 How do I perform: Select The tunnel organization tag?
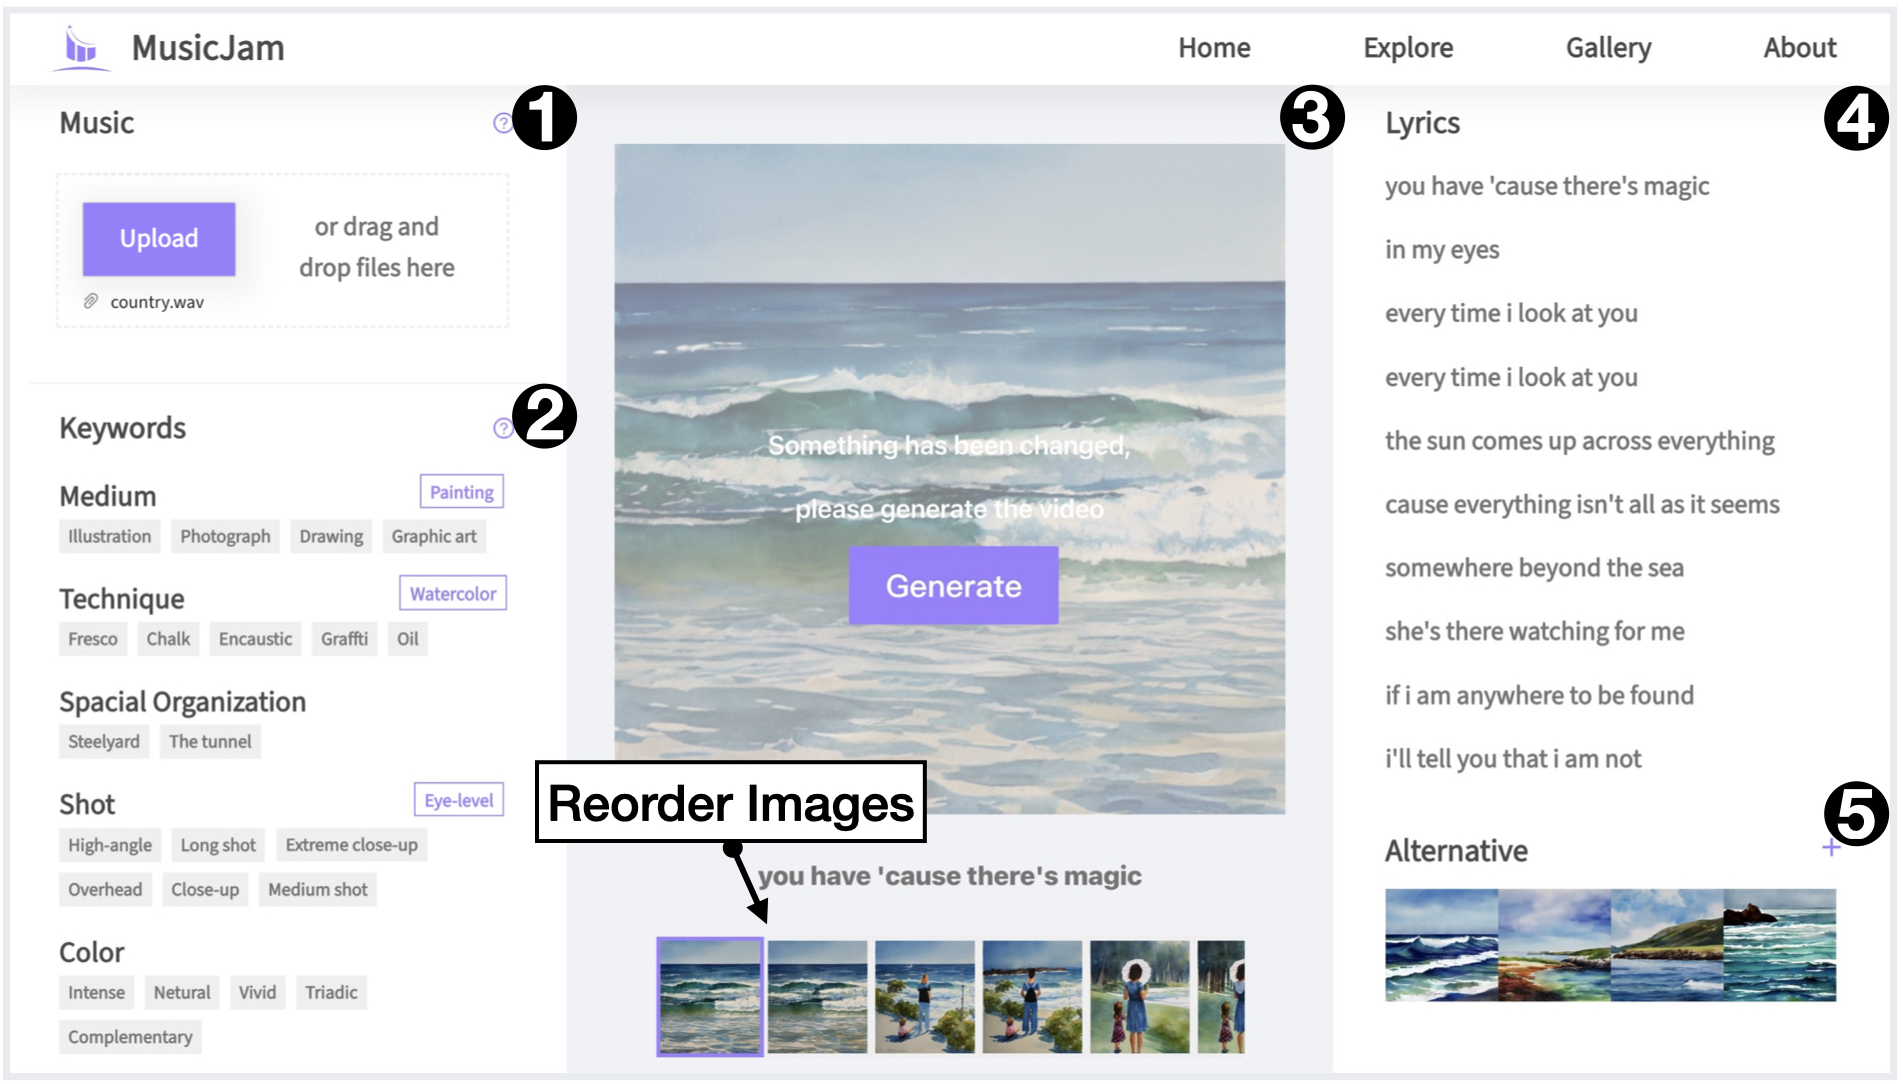[x=210, y=741]
